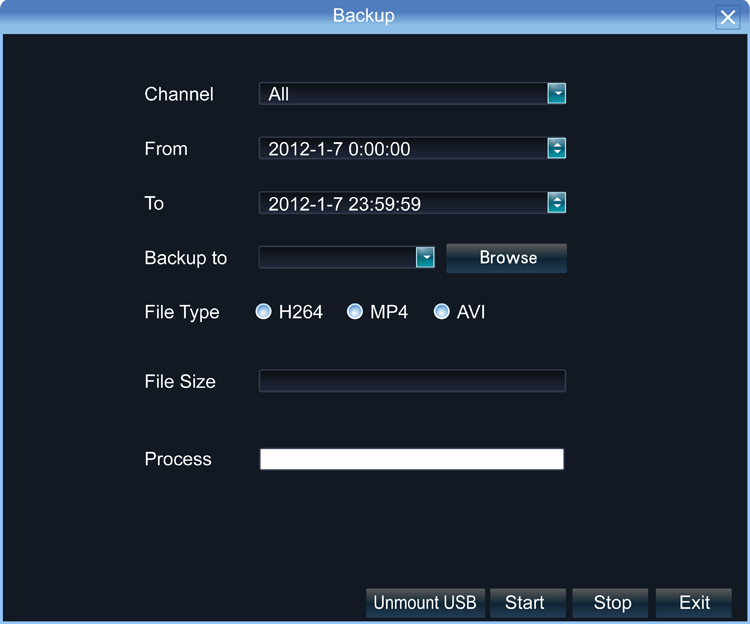
Task: Click the File Type label
Action: coord(182,312)
